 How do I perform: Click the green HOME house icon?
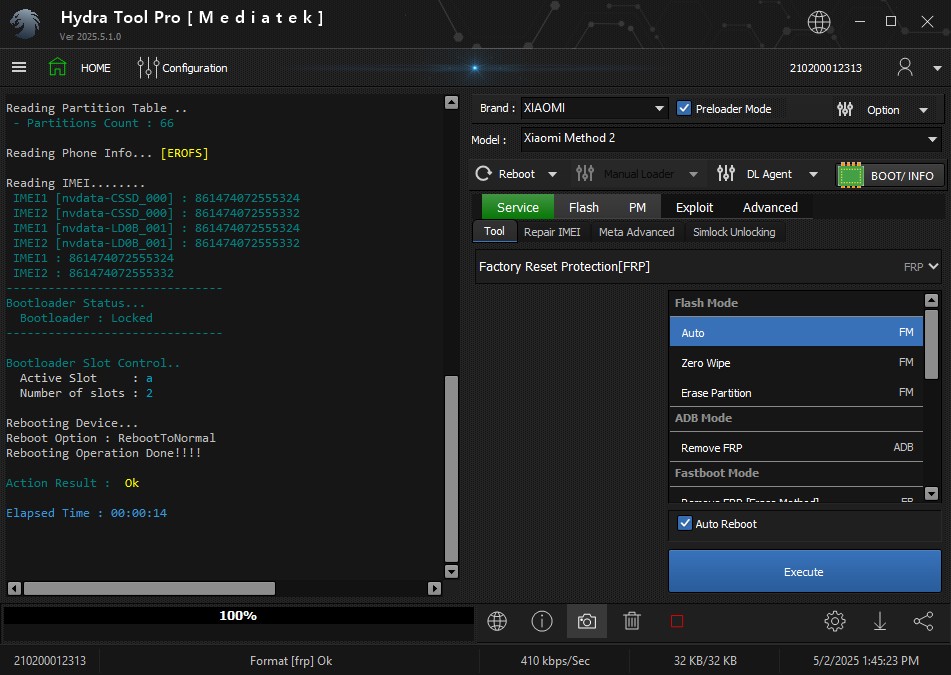(58, 67)
